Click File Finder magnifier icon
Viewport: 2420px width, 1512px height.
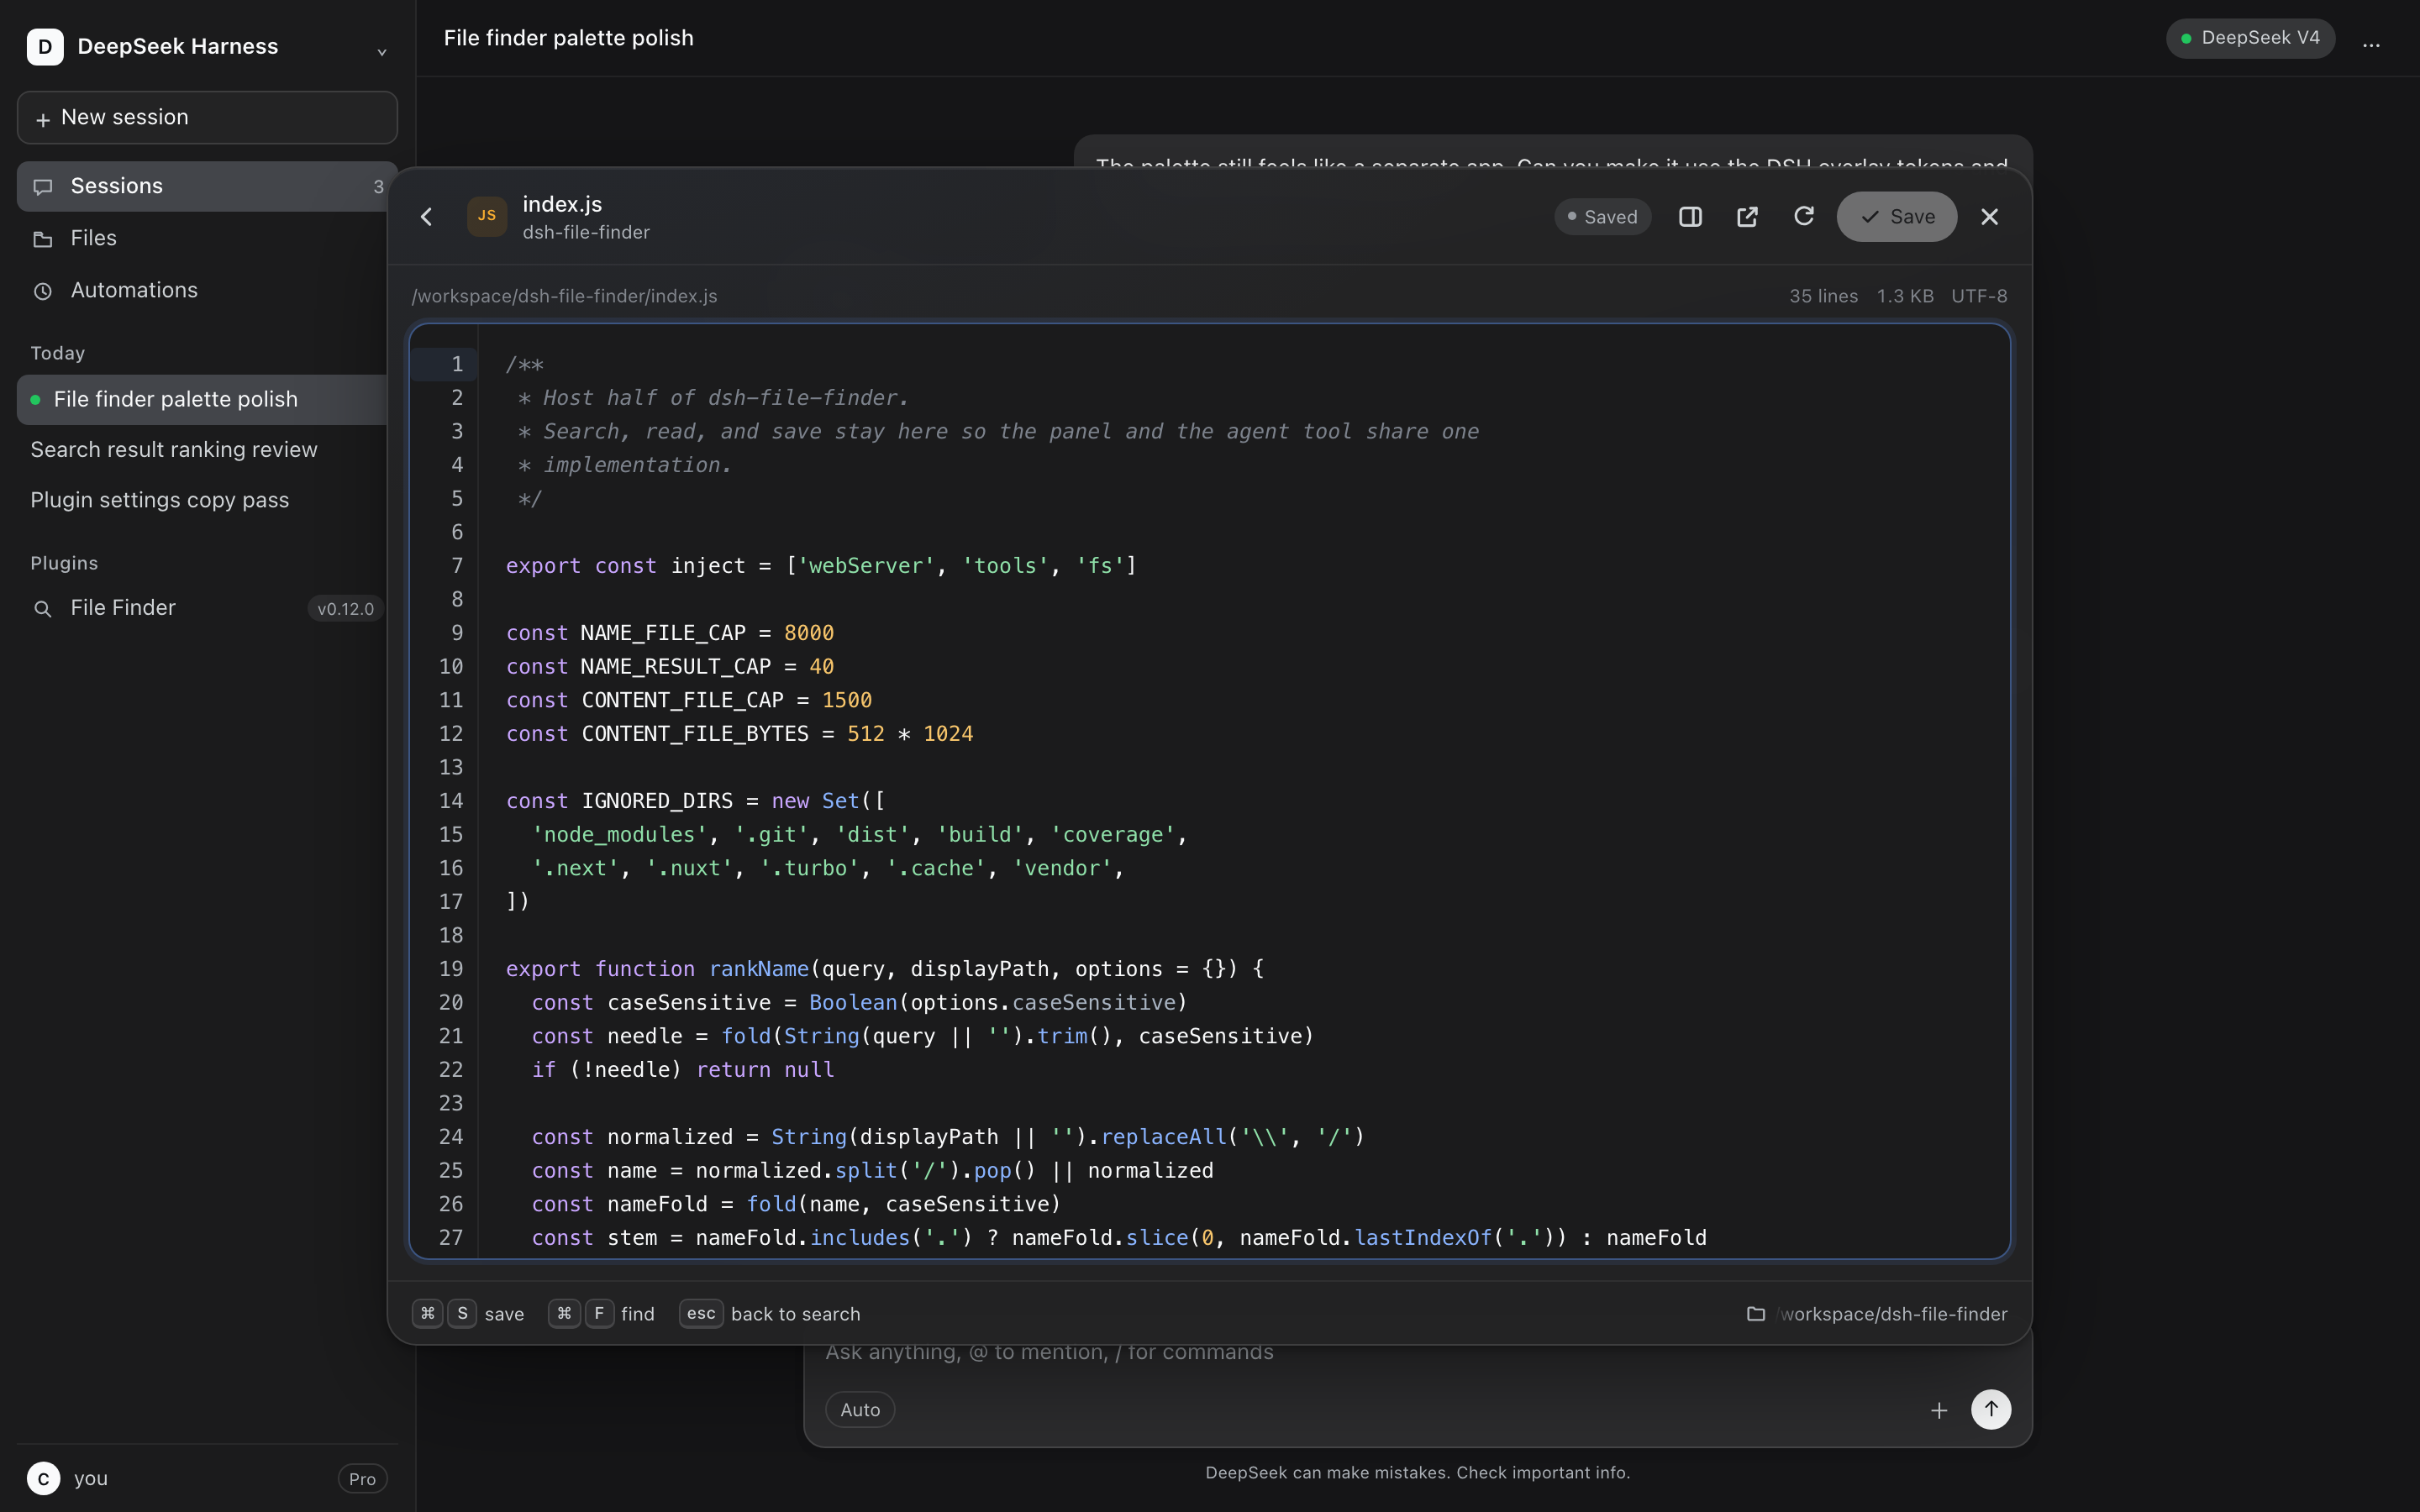tap(43, 609)
